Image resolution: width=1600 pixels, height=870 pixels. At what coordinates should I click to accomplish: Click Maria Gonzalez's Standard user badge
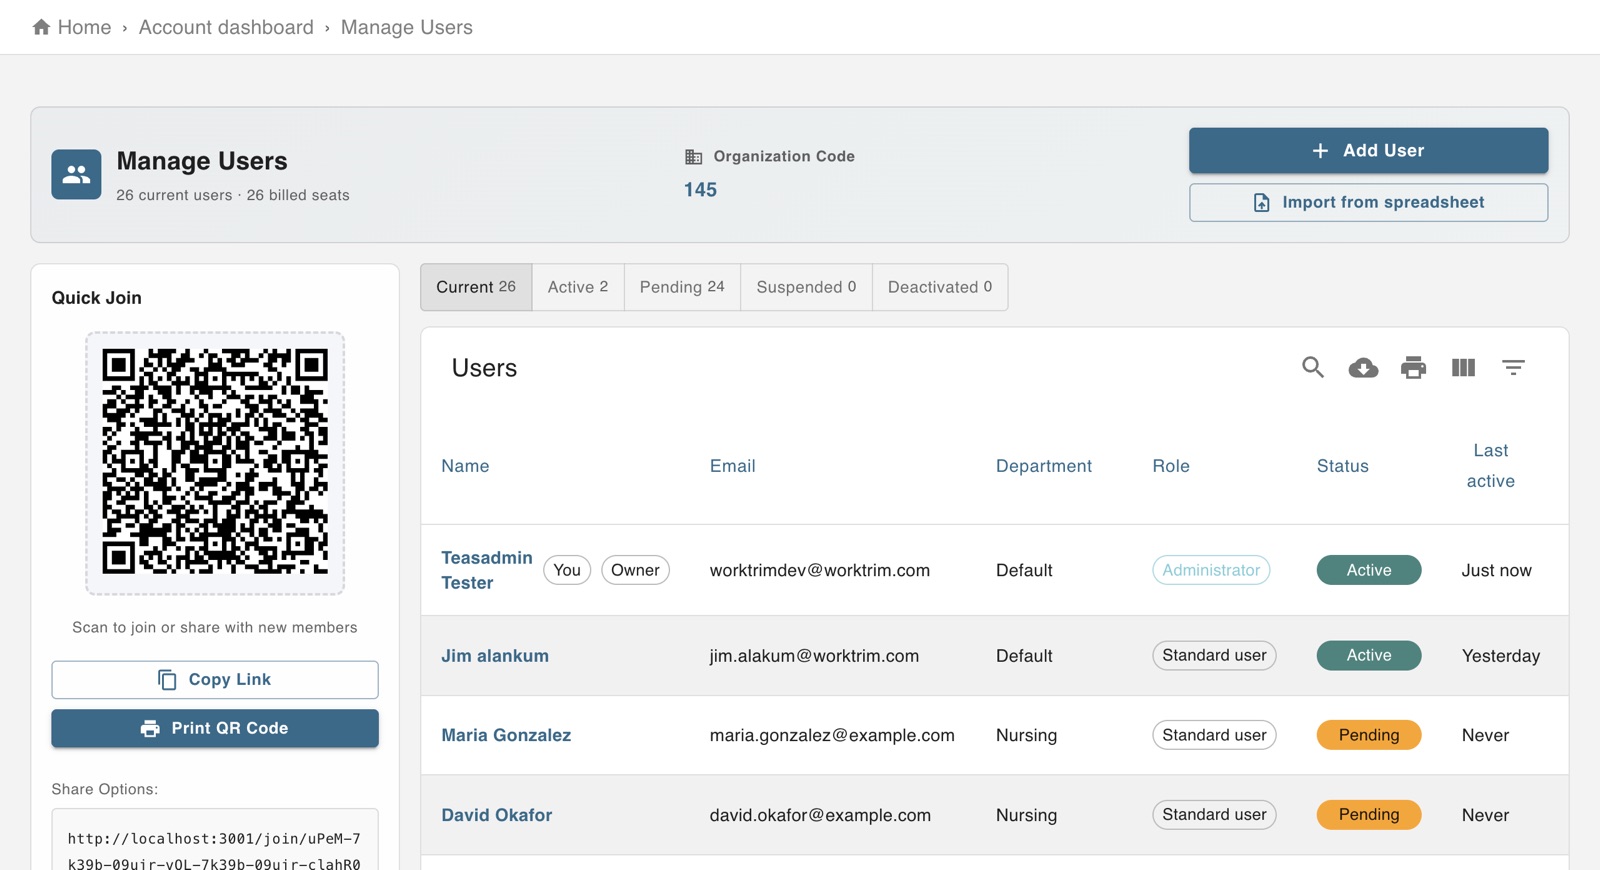(x=1214, y=735)
